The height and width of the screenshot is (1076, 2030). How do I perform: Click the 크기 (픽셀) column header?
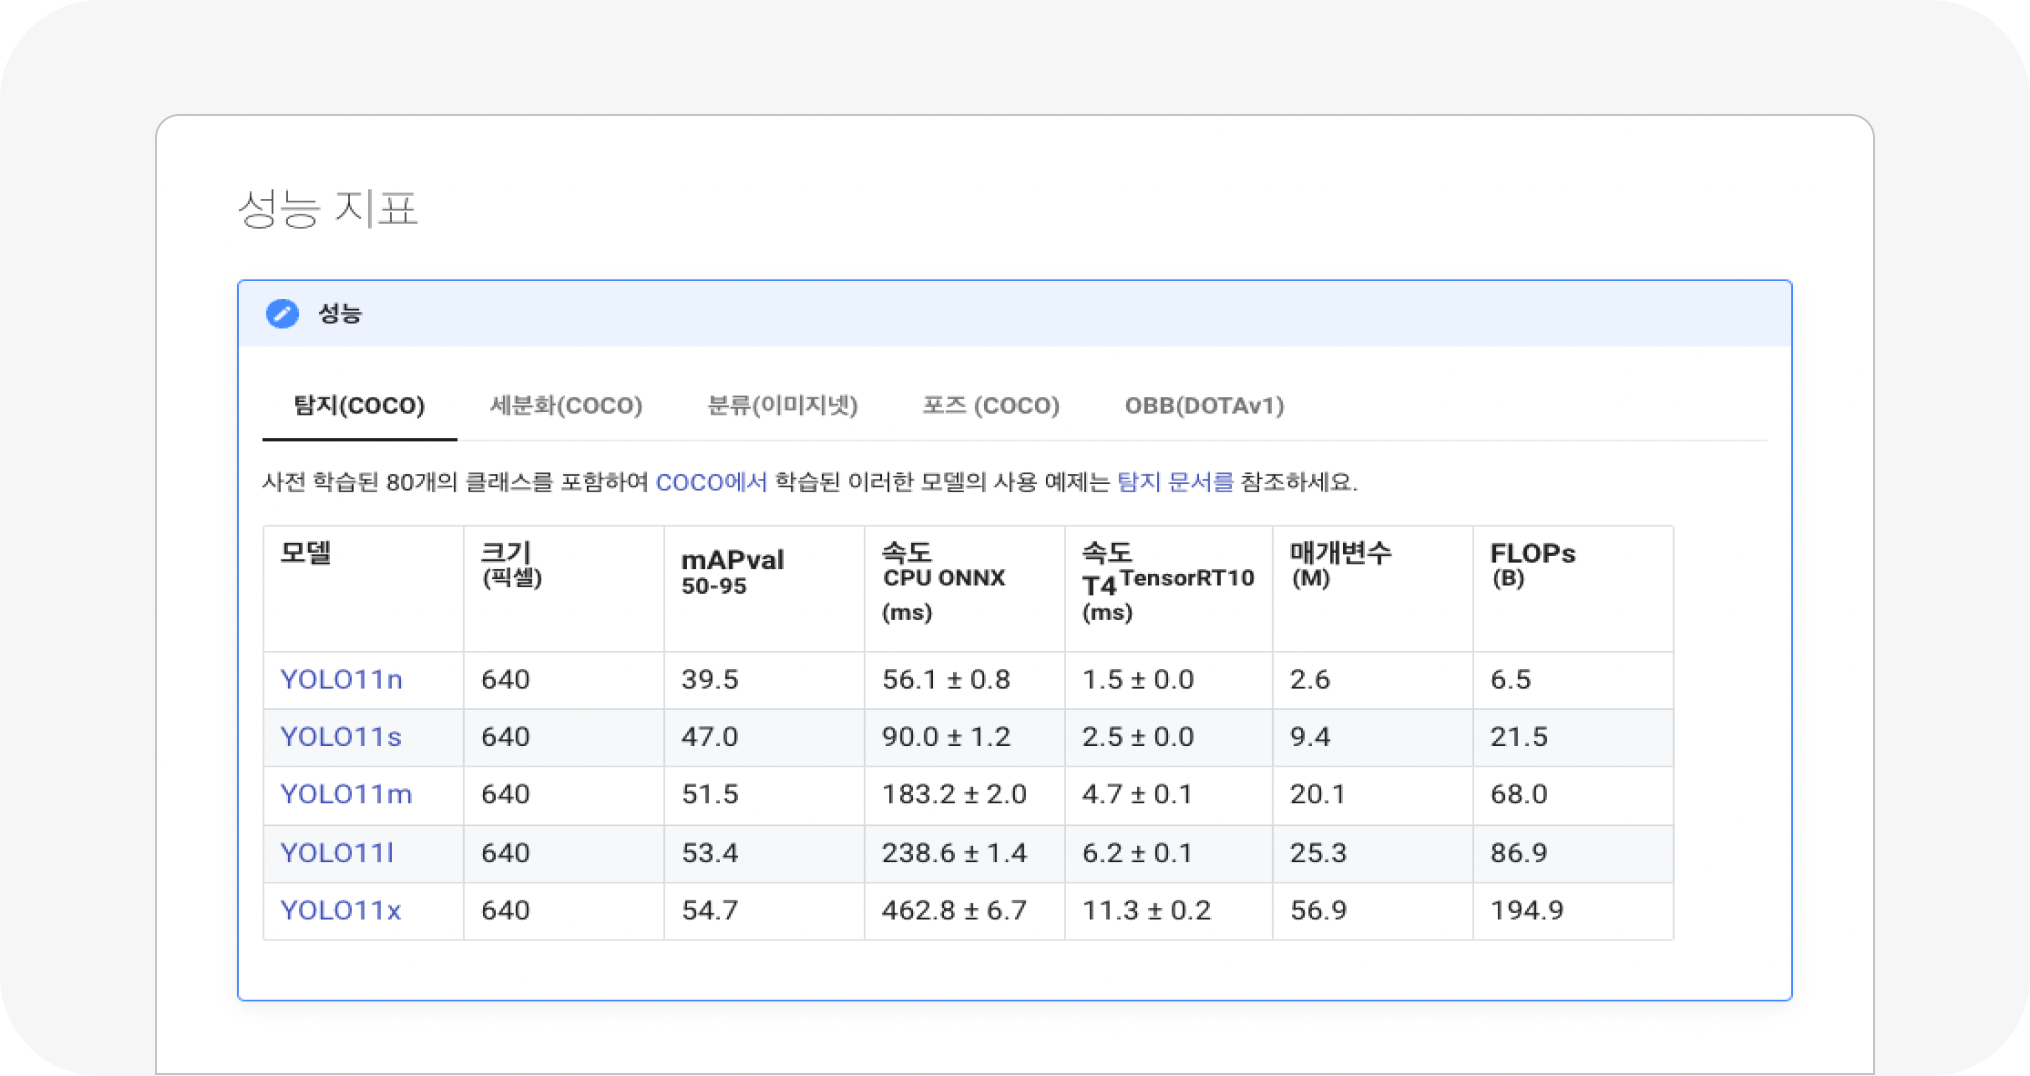564,588
